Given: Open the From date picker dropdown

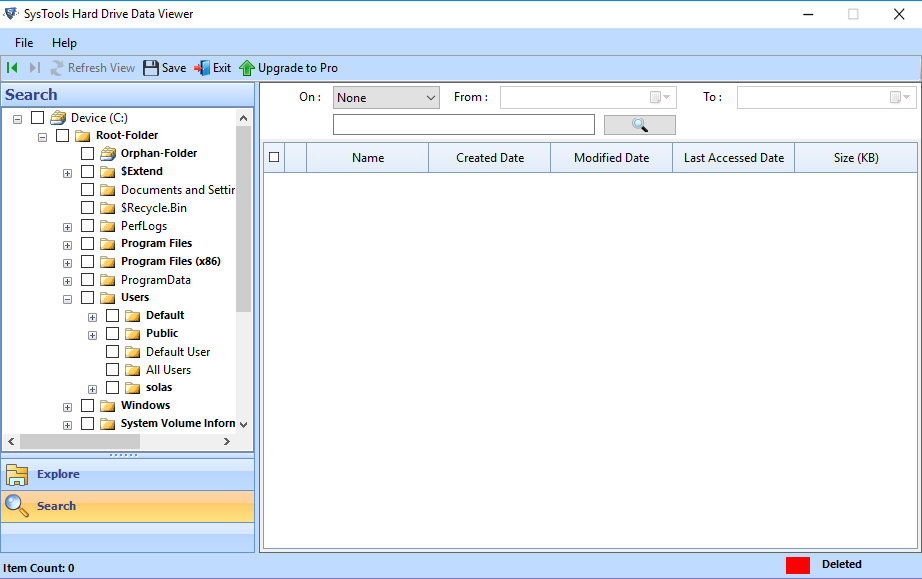Looking at the screenshot, I should click(660, 97).
